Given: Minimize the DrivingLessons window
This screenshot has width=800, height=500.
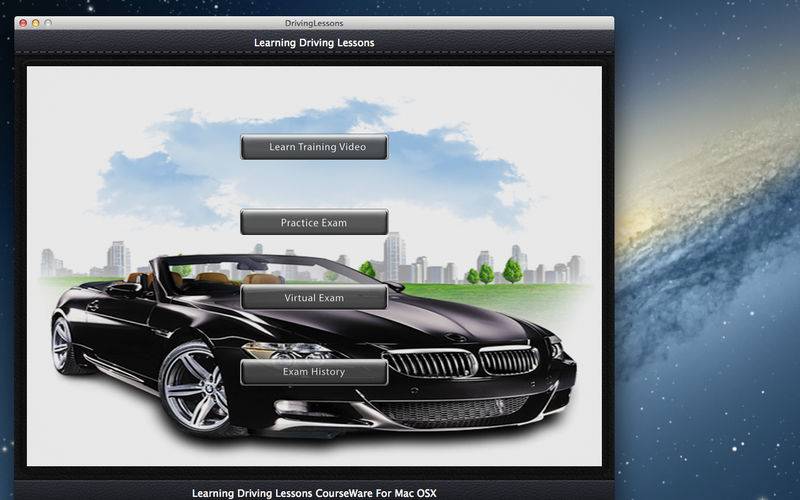Looking at the screenshot, I should pyautogui.click(x=36, y=23).
